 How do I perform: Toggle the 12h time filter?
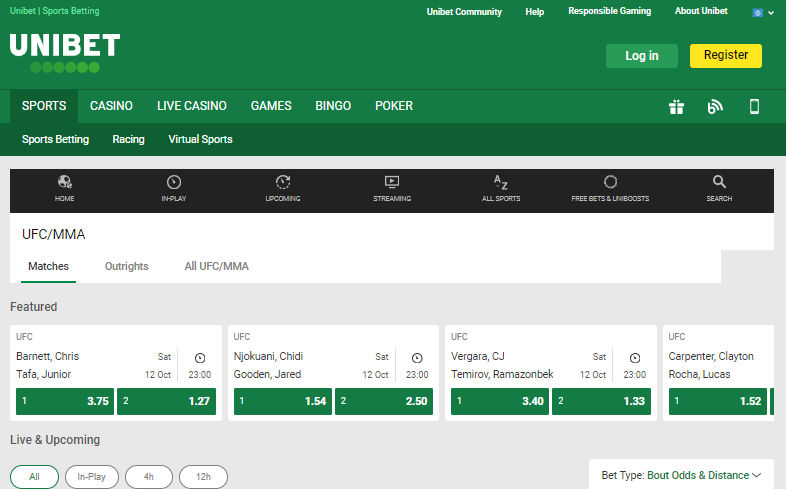click(204, 477)
